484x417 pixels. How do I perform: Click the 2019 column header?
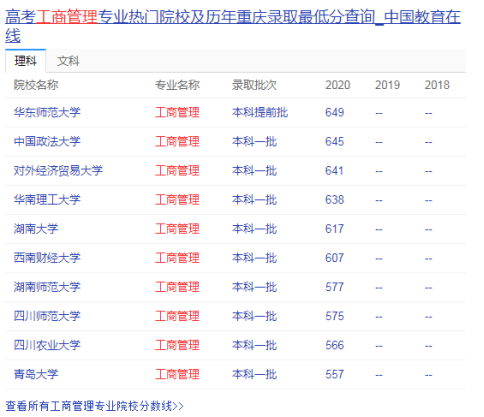387,85
